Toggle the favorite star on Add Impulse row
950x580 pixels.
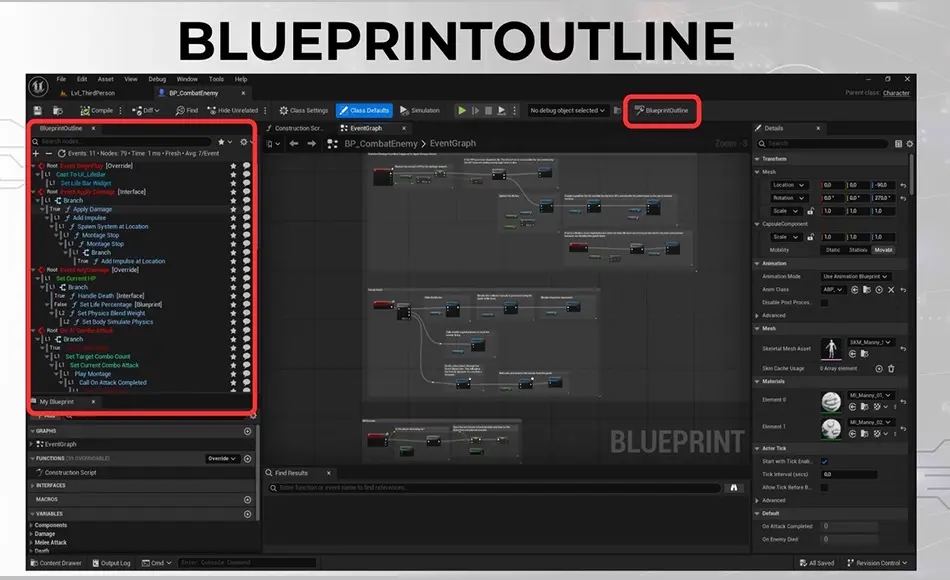pos(233,218)
